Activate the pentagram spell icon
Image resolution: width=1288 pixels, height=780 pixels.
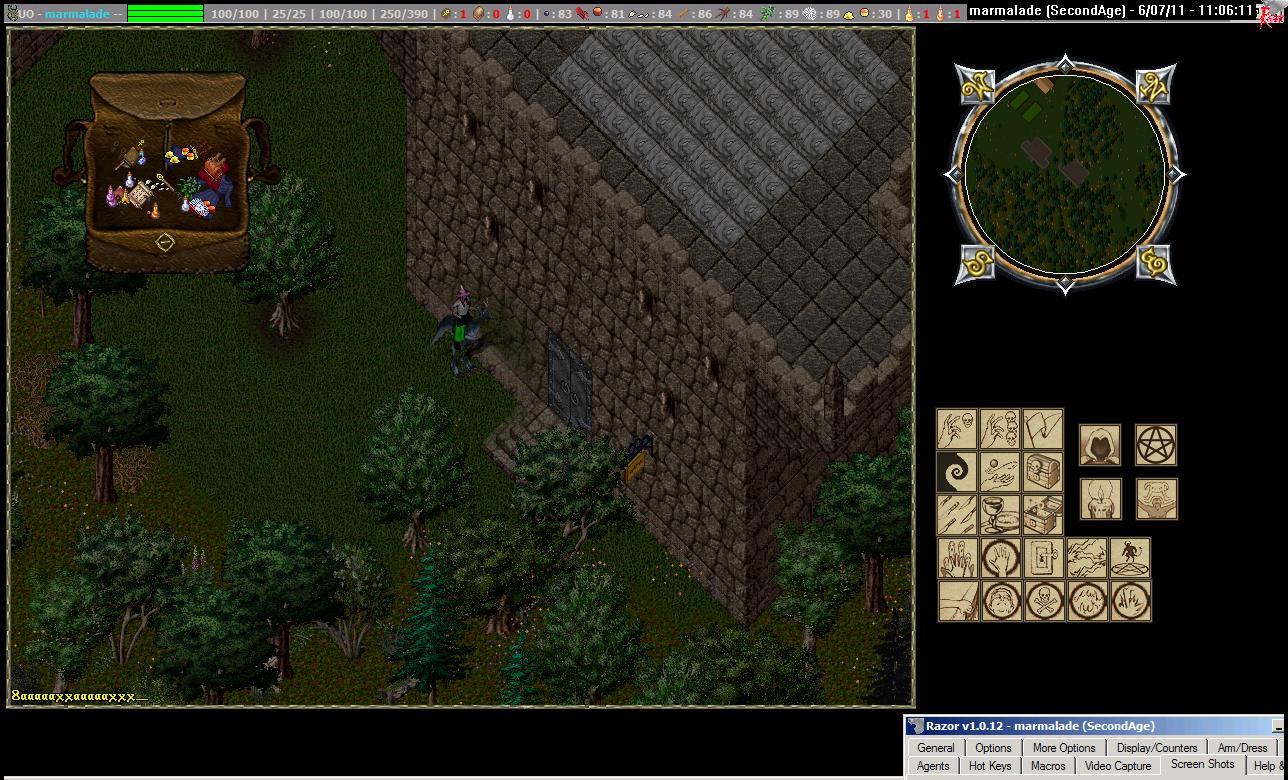click(x=1155, y=445)
